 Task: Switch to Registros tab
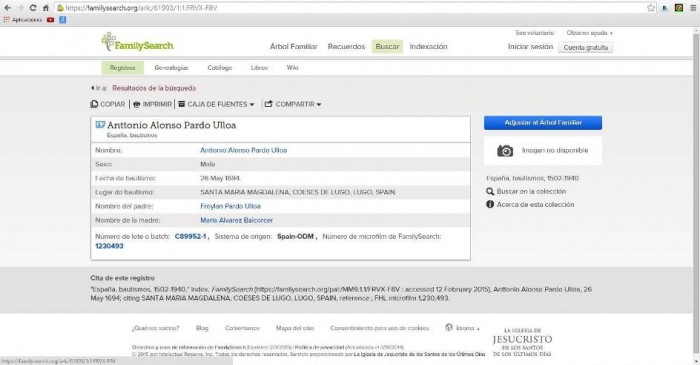coord(122,68)
